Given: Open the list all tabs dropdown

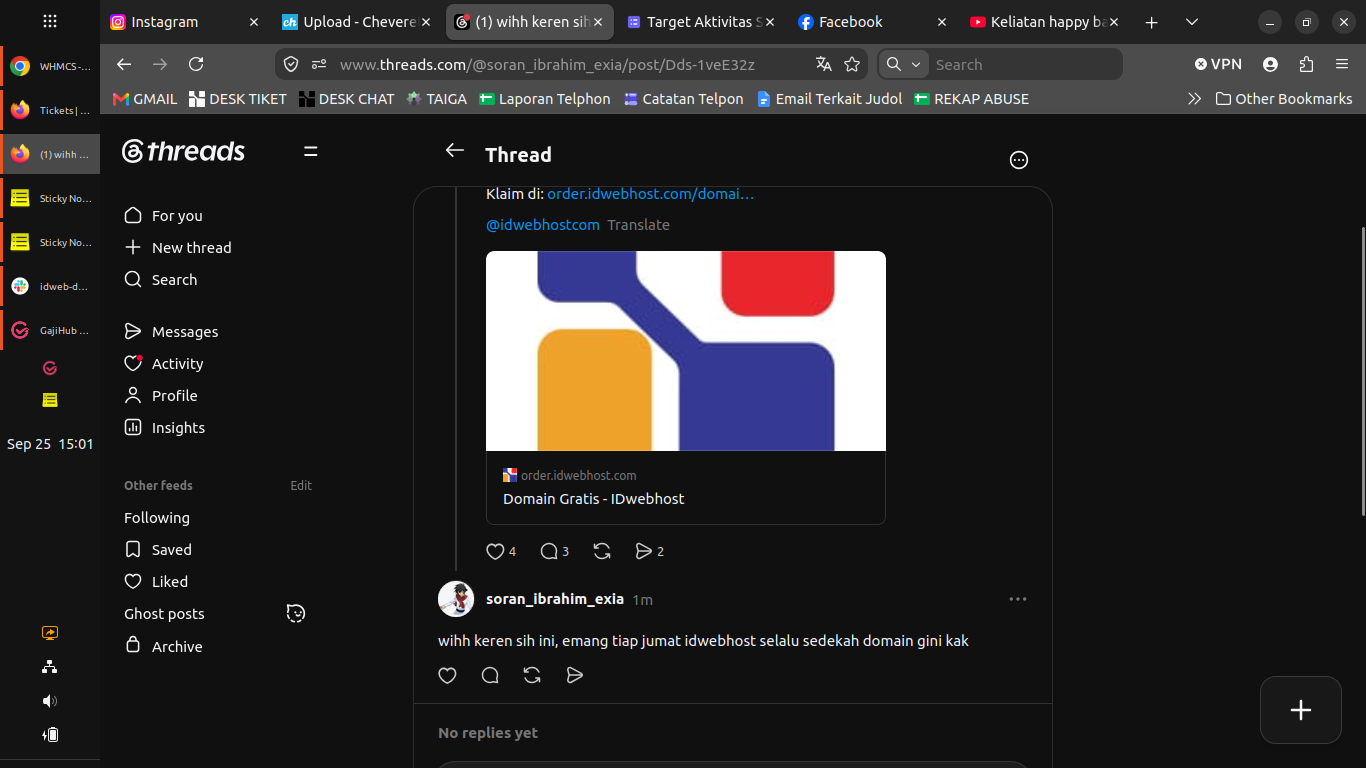Looking at the screenshot, I should click(x=1192, y=22).
